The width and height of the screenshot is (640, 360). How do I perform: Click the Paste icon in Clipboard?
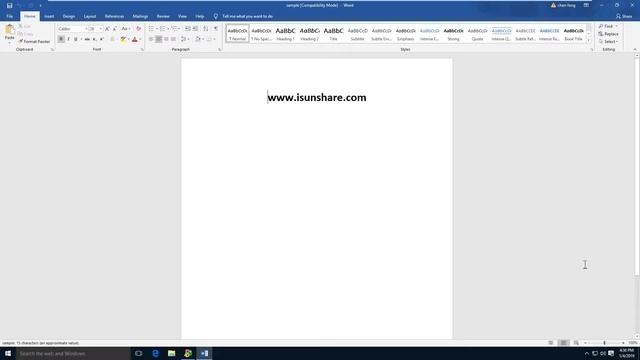click(9, 29)
